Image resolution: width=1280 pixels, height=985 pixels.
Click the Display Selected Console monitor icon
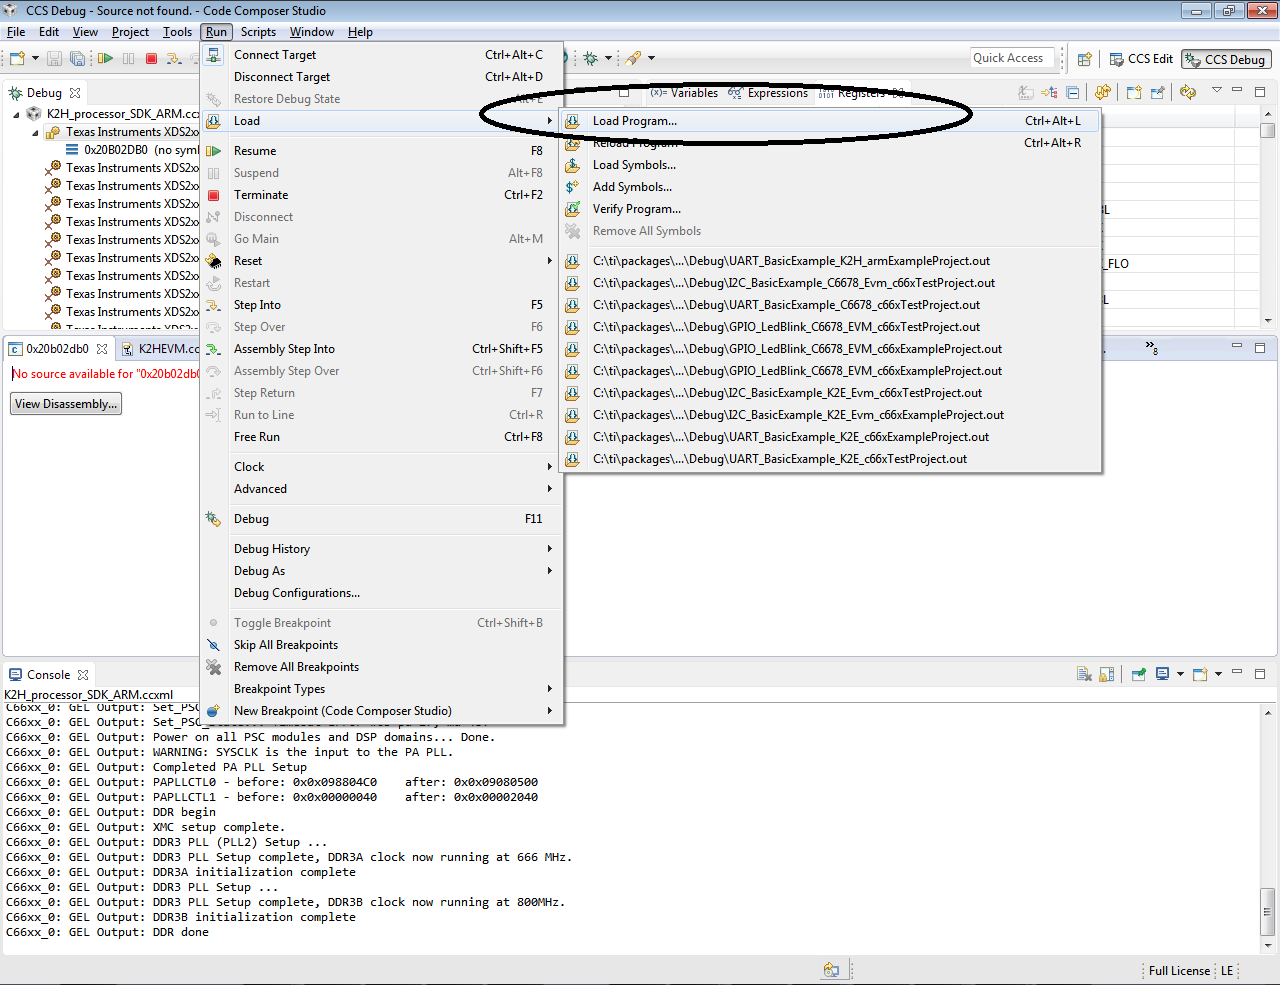tap(1160, 674)
